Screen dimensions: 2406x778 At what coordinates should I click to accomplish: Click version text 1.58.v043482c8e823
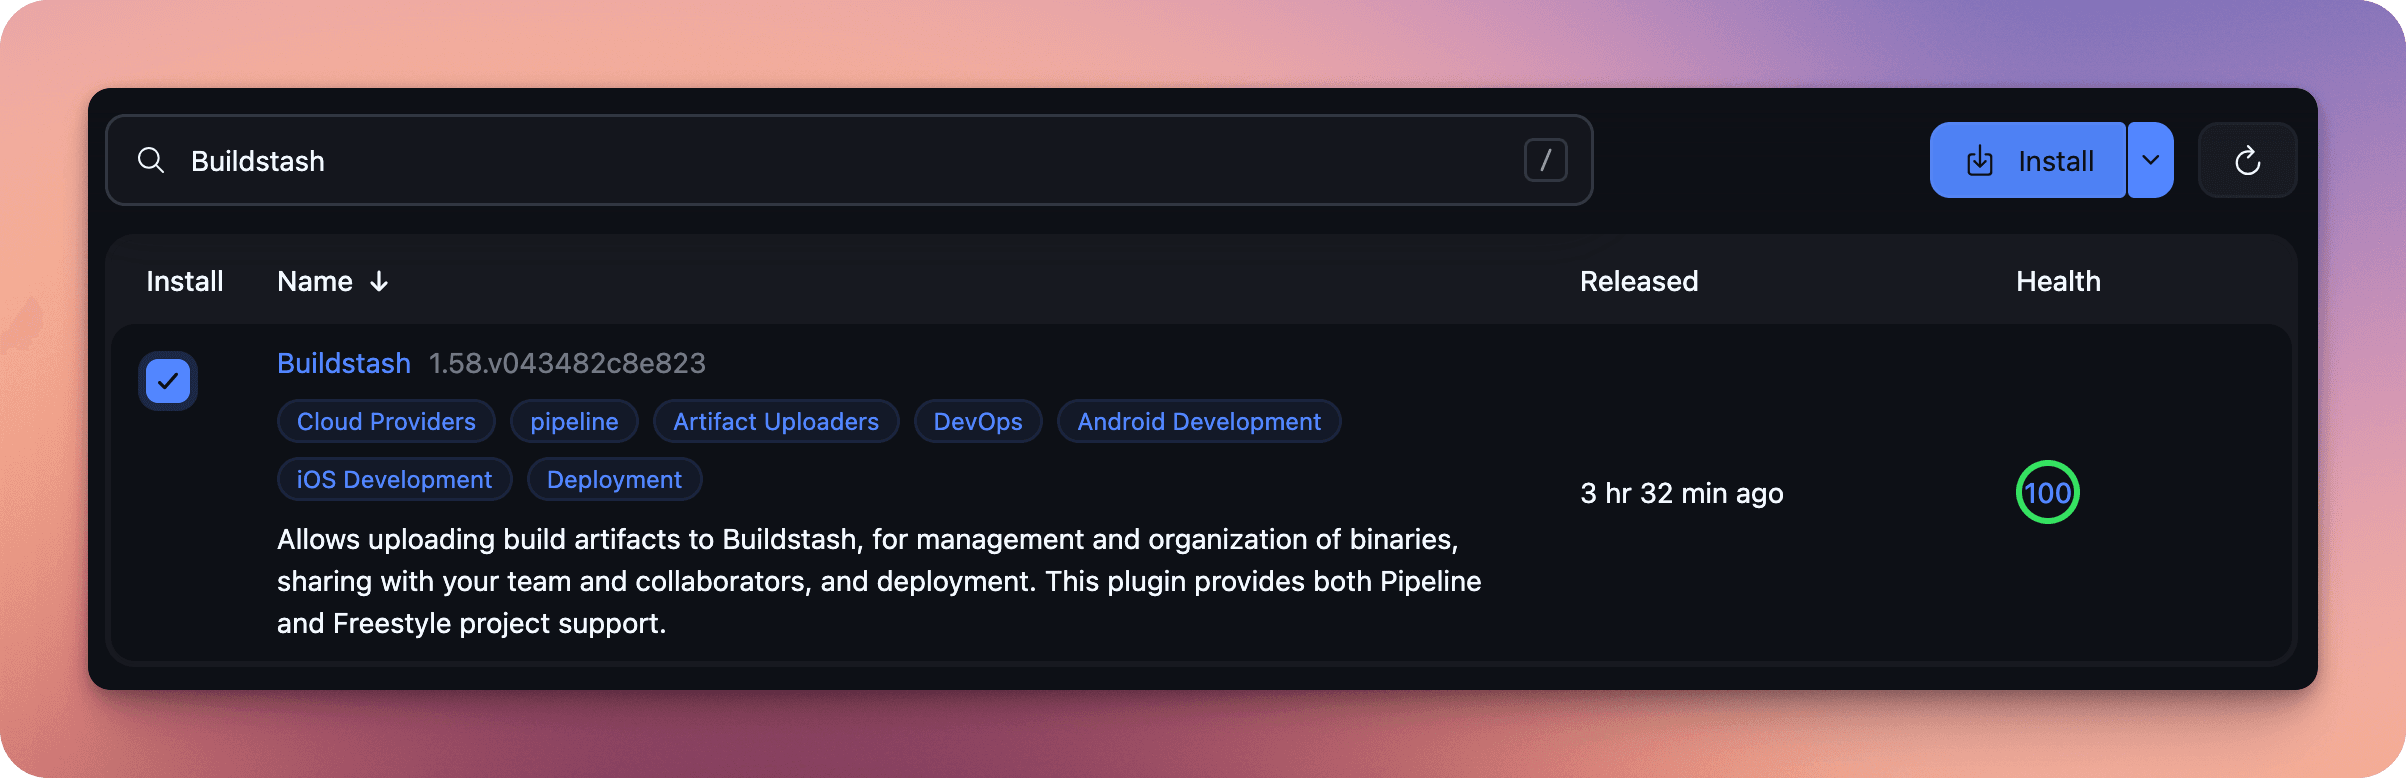coord(567,363)
